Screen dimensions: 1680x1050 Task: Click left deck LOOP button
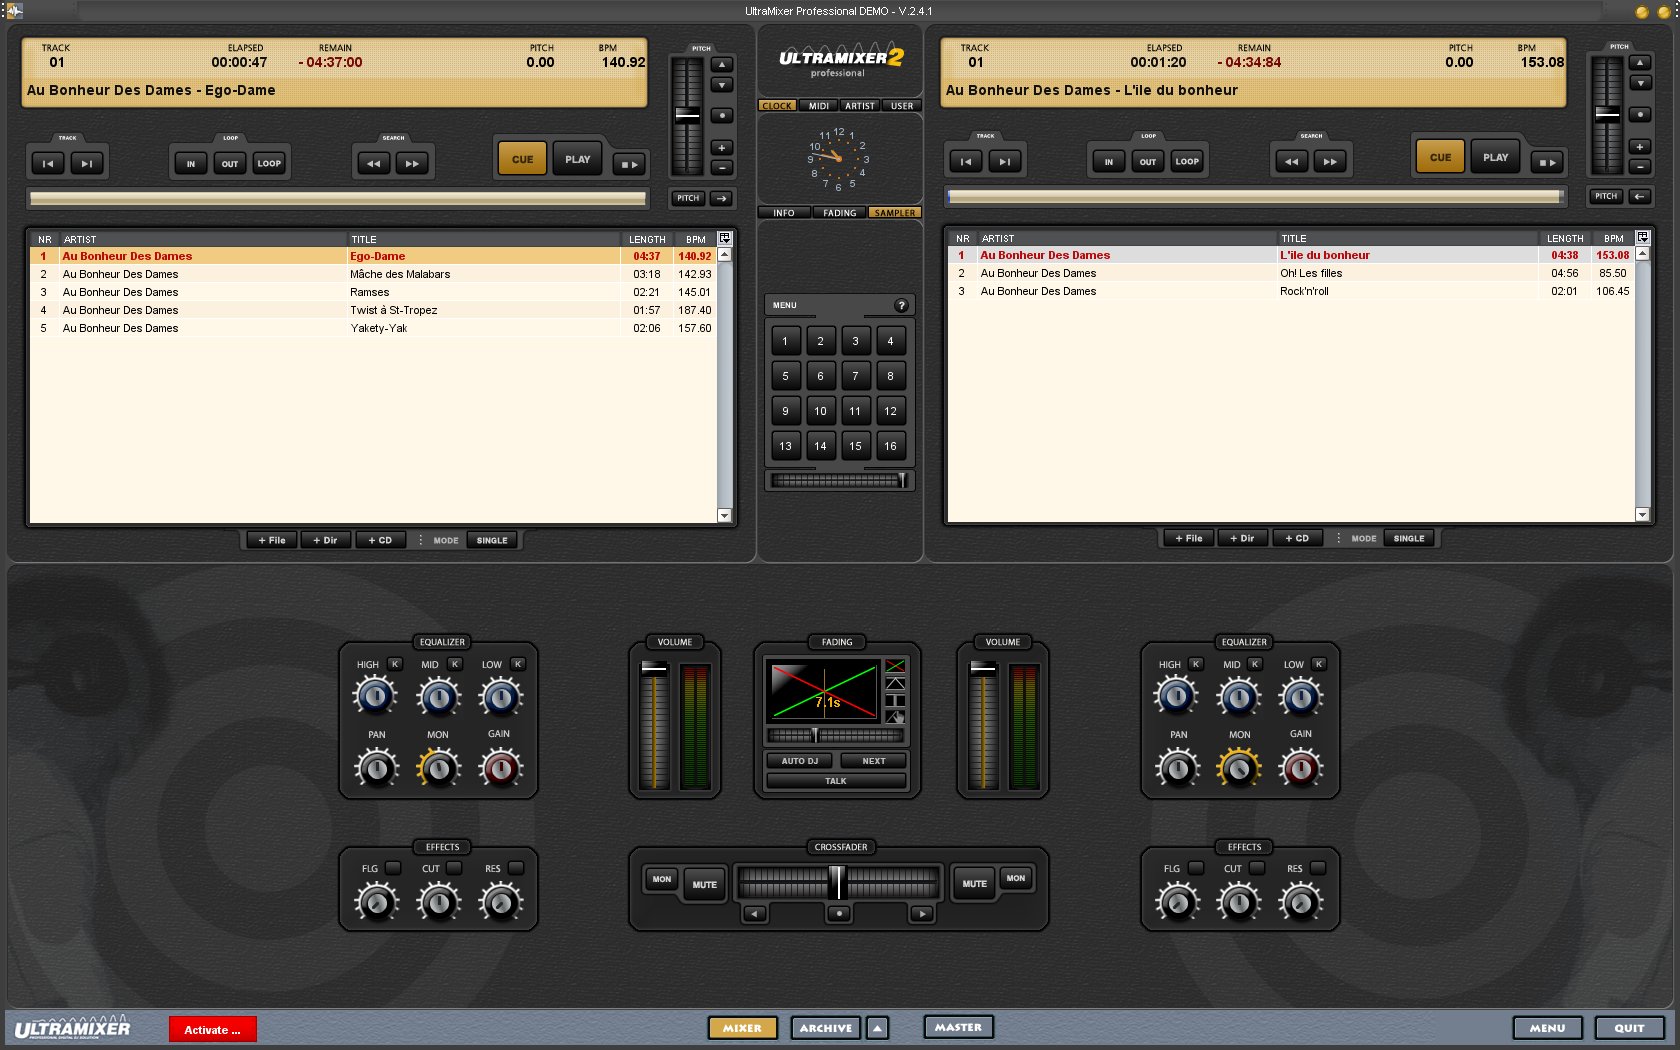[x=269, y=163]
